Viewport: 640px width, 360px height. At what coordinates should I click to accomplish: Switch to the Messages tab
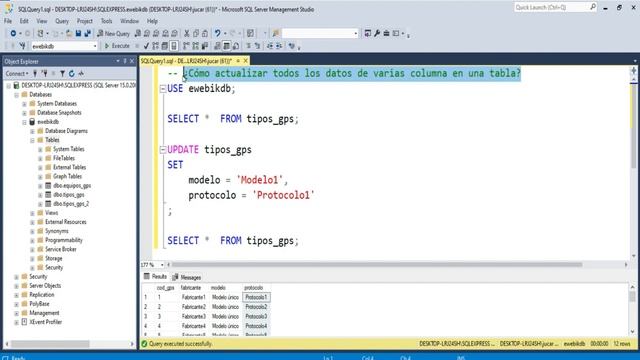coord(187,277)
